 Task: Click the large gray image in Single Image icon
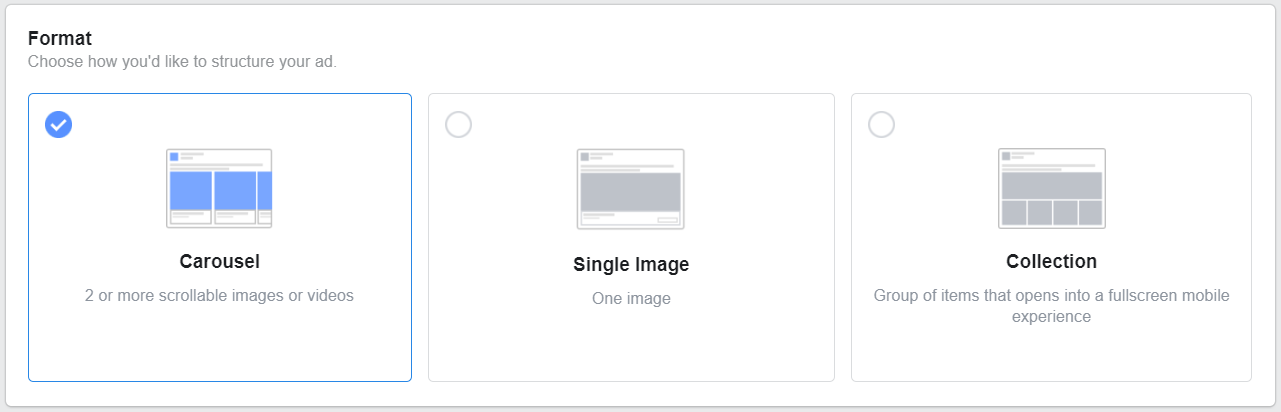pyautogui.click(x=631, y=192)
